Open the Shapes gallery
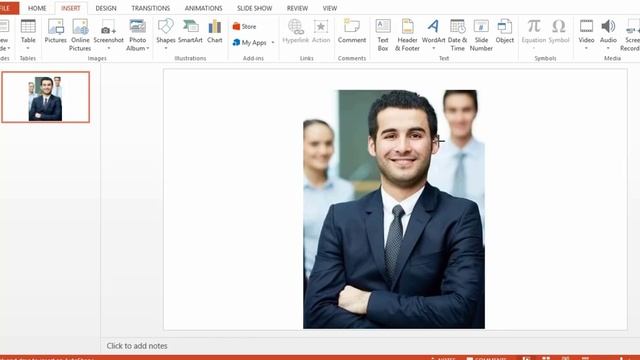The height and width of the screenshot is (360, 640). pyautogui.click(x=165, y=34)
